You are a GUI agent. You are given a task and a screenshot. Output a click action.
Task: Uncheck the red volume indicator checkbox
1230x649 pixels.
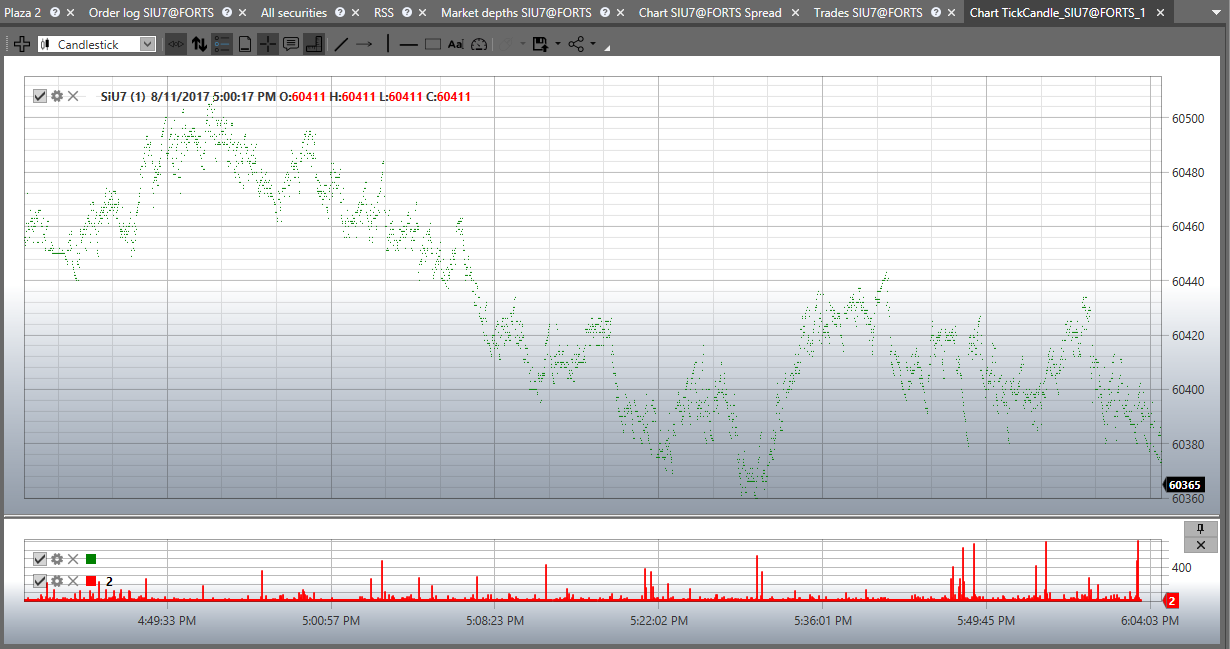(40, 581)
